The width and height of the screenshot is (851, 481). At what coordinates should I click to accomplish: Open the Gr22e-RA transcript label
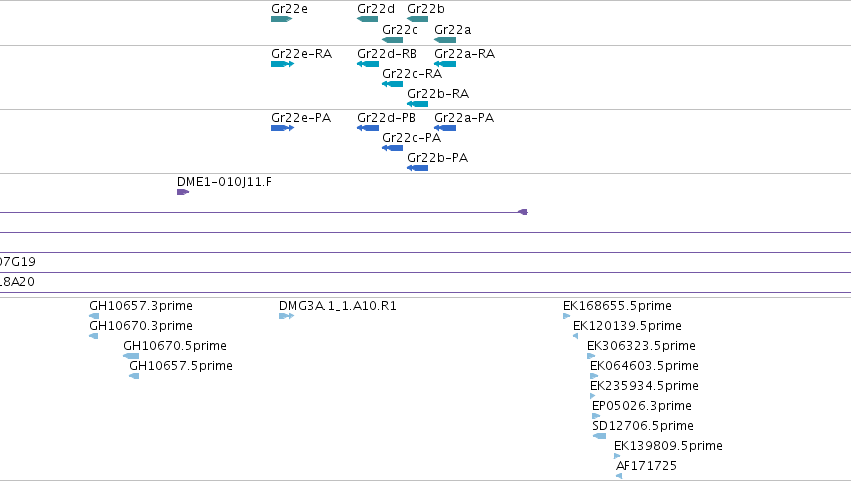302,54
